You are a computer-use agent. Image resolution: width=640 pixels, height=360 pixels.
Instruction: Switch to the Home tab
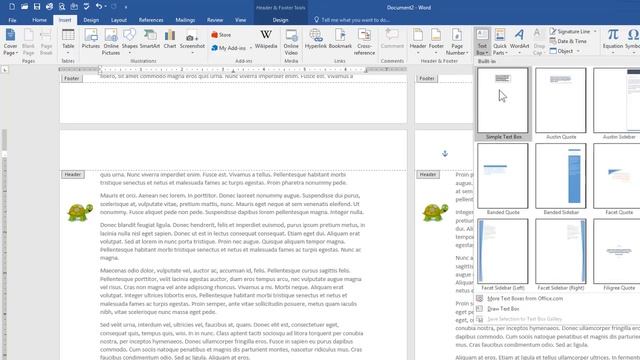click(x=39, y=20)
